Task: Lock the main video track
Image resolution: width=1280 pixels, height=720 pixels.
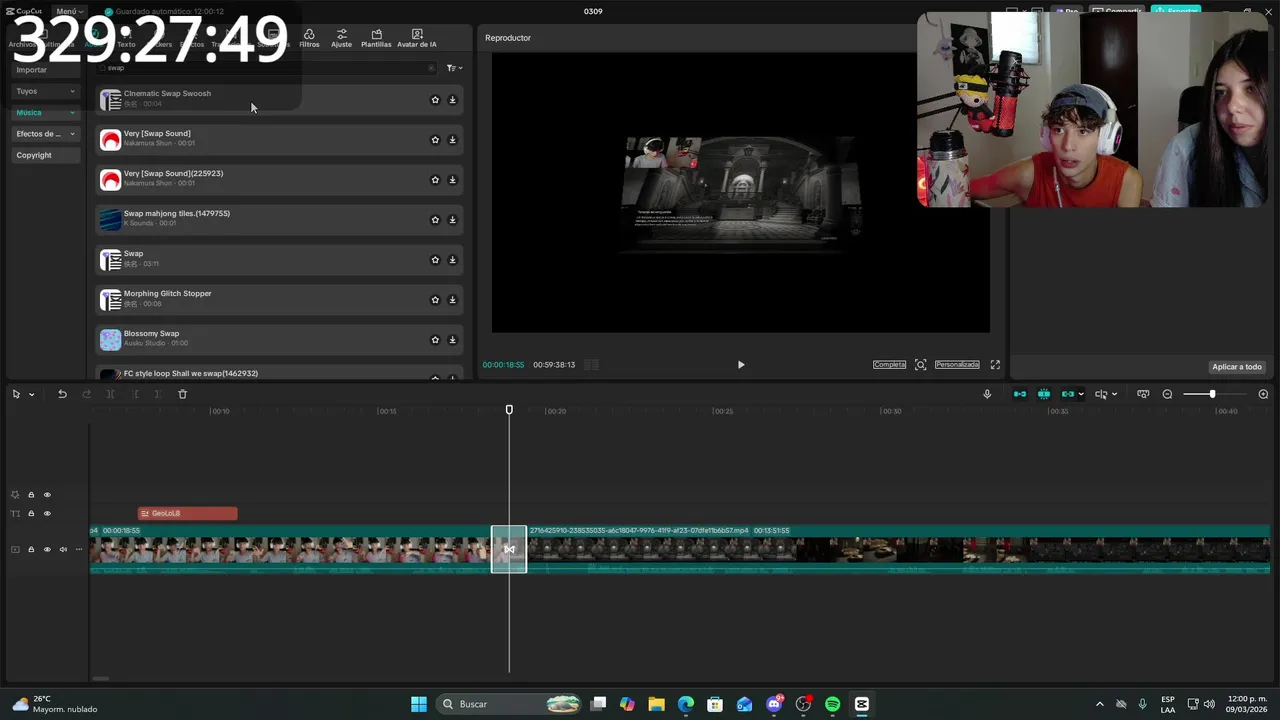Action: [31, 550]
